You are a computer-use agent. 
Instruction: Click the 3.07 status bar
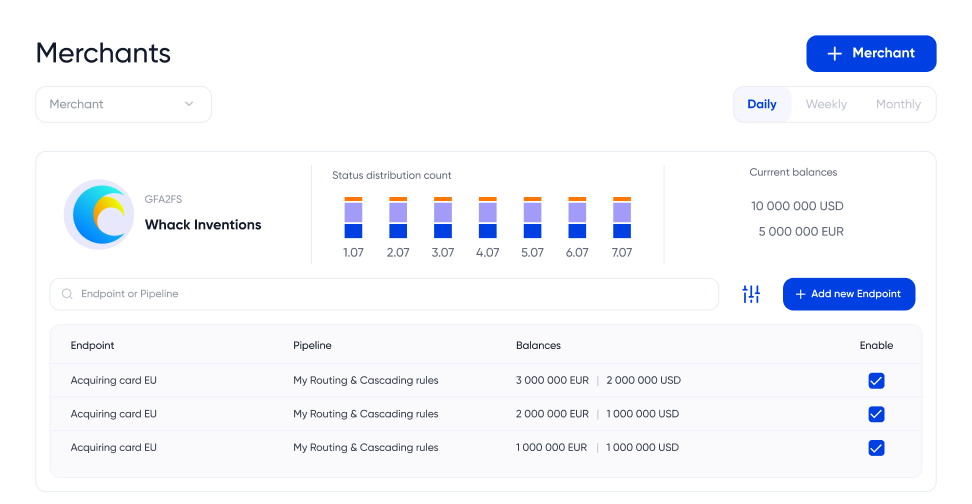[443, 218]
